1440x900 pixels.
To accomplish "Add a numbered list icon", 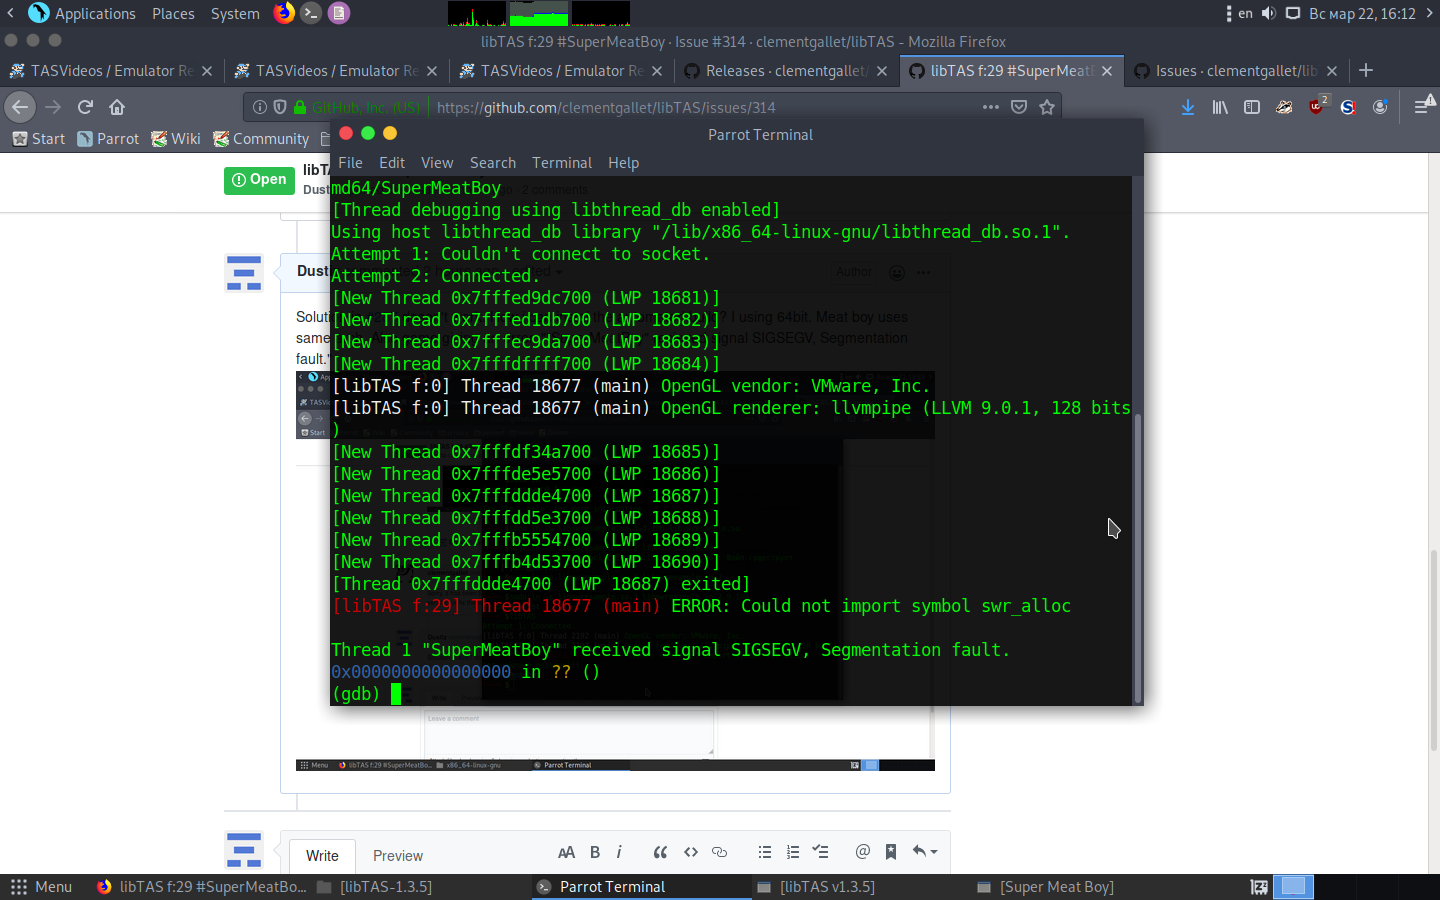I will point(793,852).
